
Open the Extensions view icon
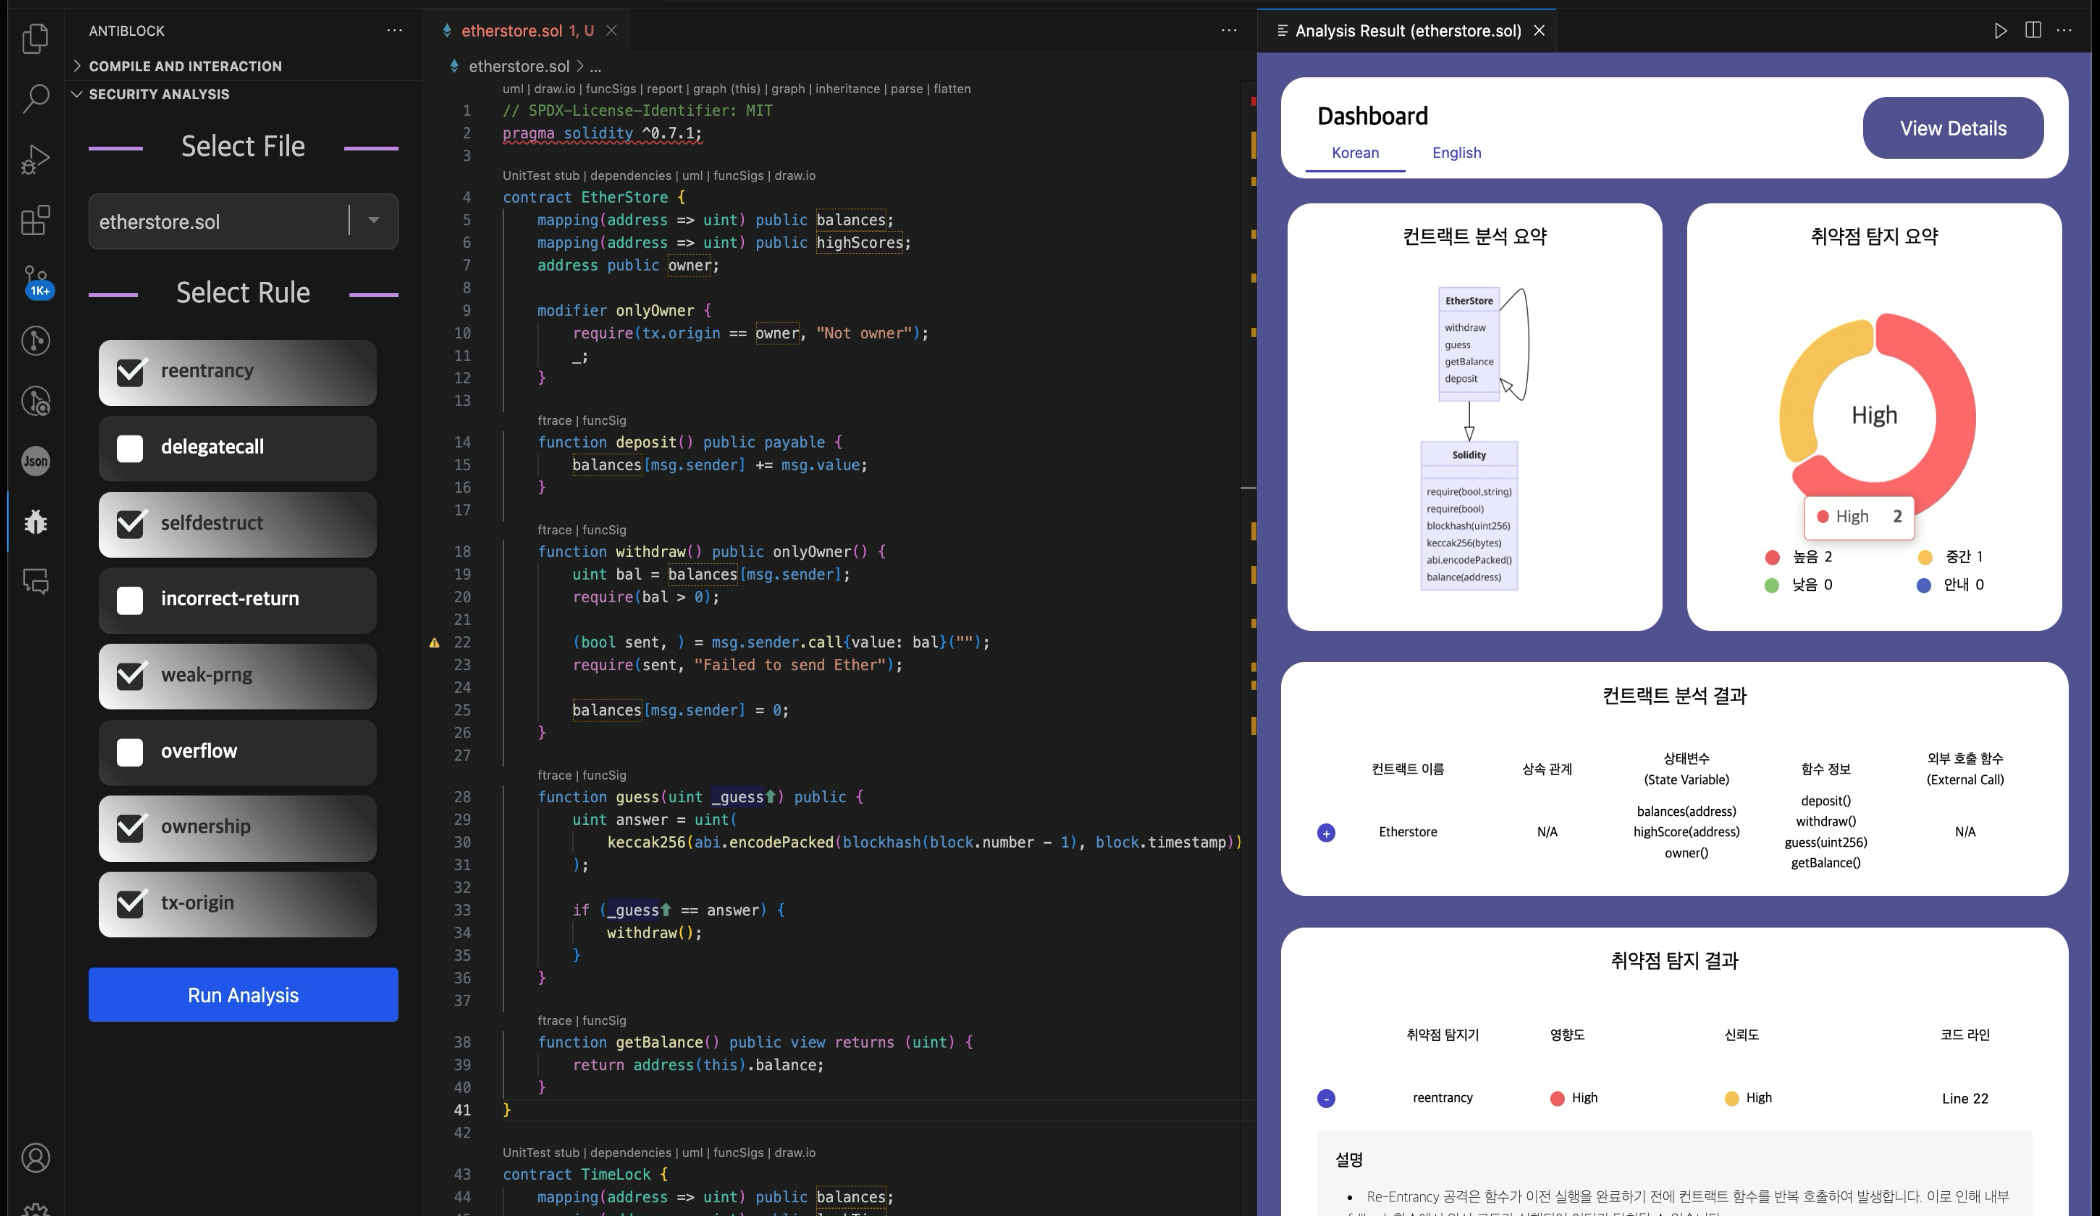tap(35, 220)
